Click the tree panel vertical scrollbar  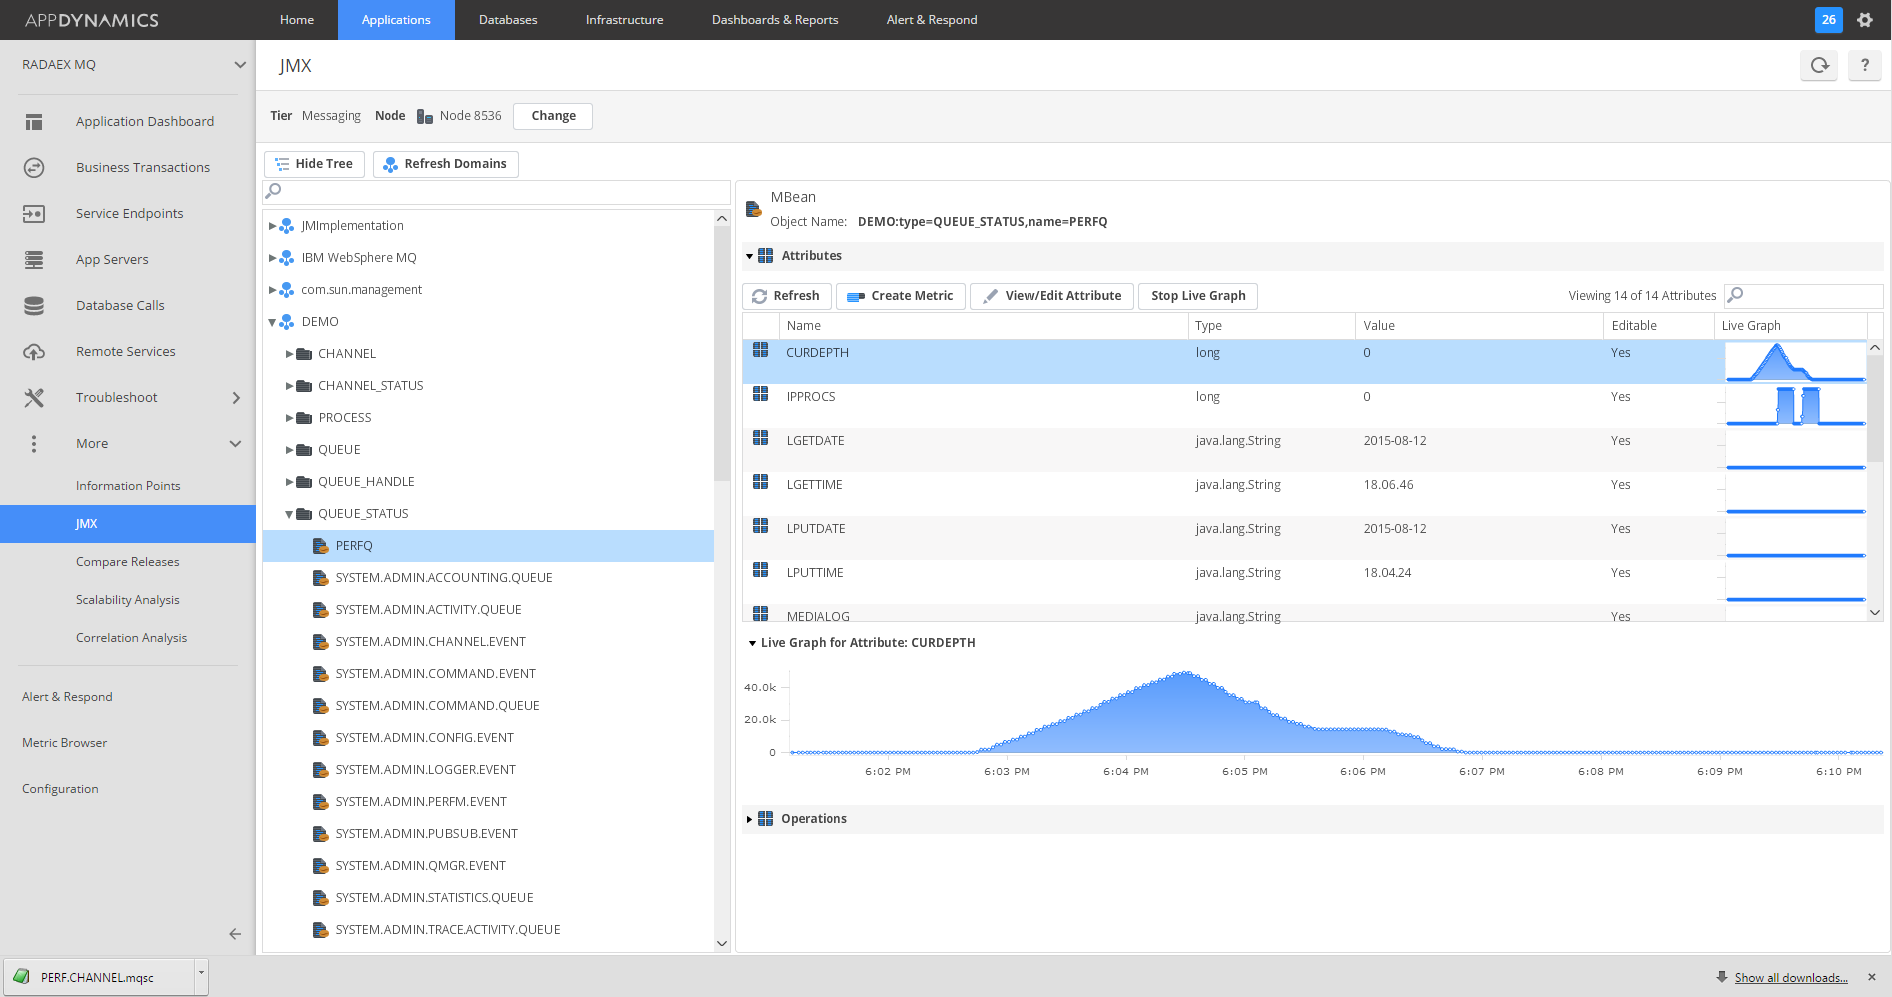coord(722,353)
